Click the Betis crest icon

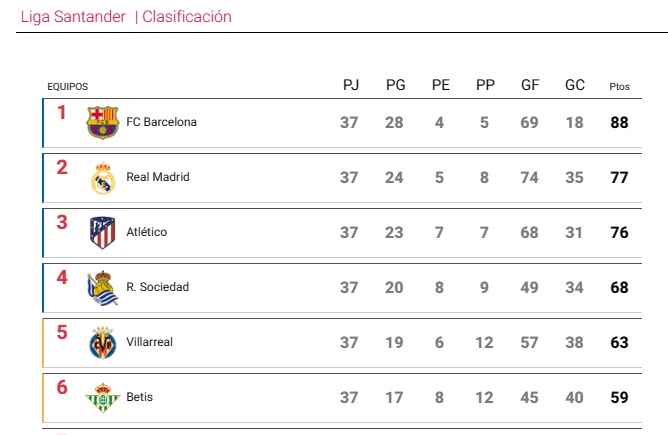[103, 398]
